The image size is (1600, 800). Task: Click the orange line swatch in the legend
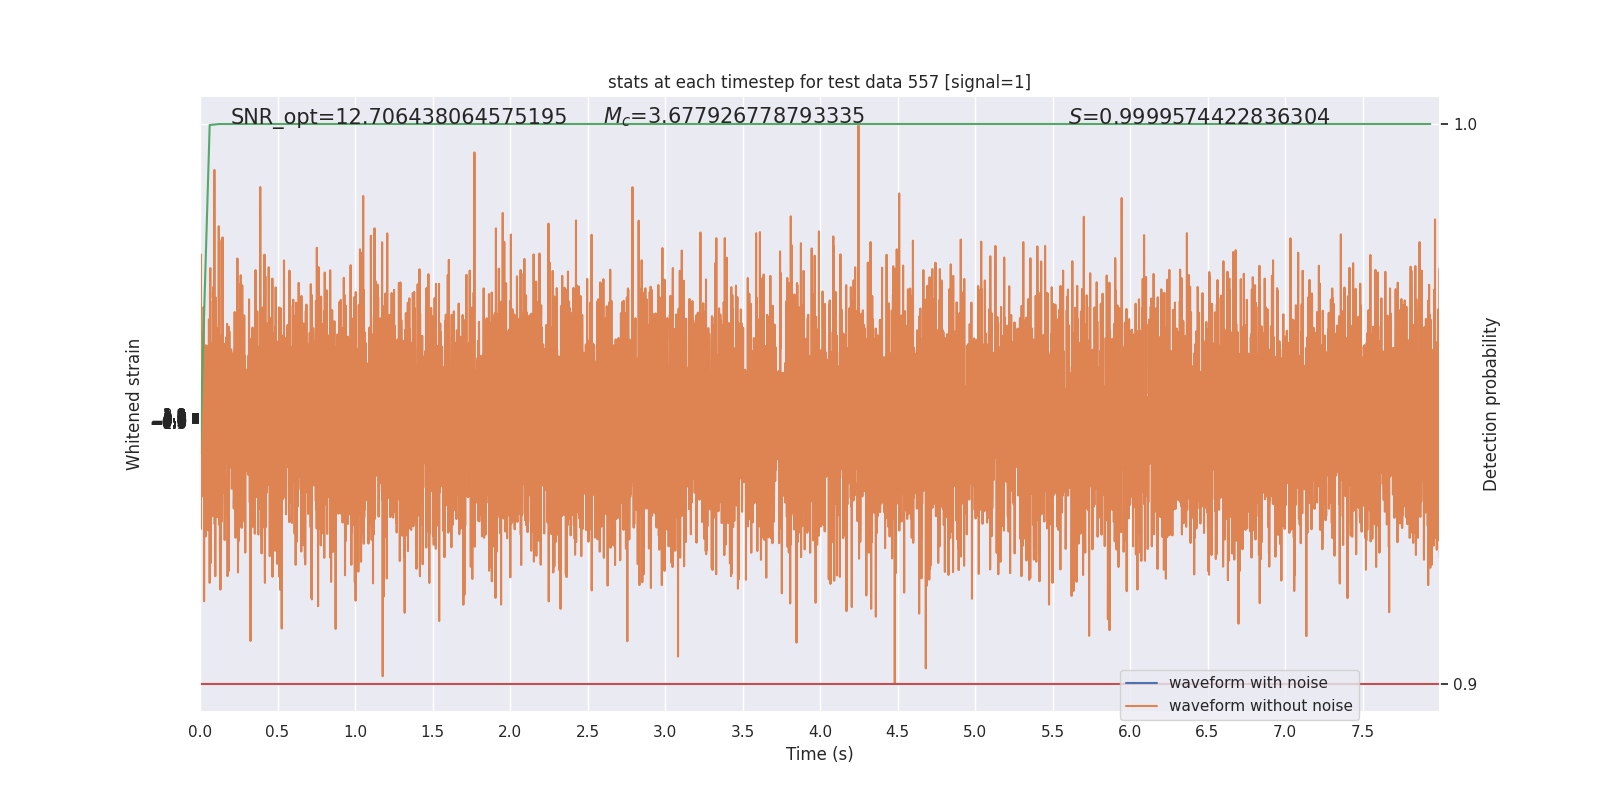tap(1141, 706)
